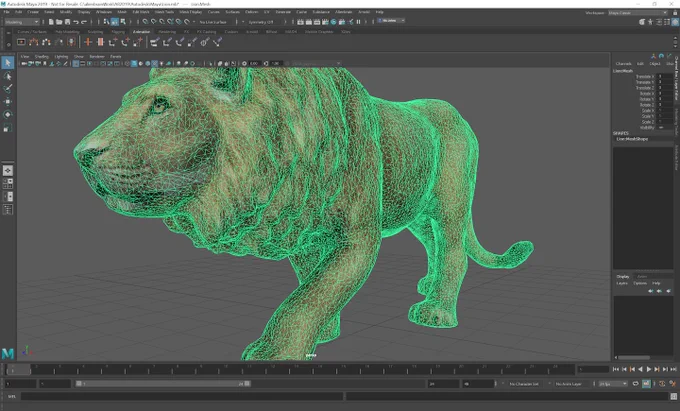Image resolution: width=680 pixels, height=411 pixels.
Task: Click the animation preferences running-man icon
Action: [x=673, y=384]
